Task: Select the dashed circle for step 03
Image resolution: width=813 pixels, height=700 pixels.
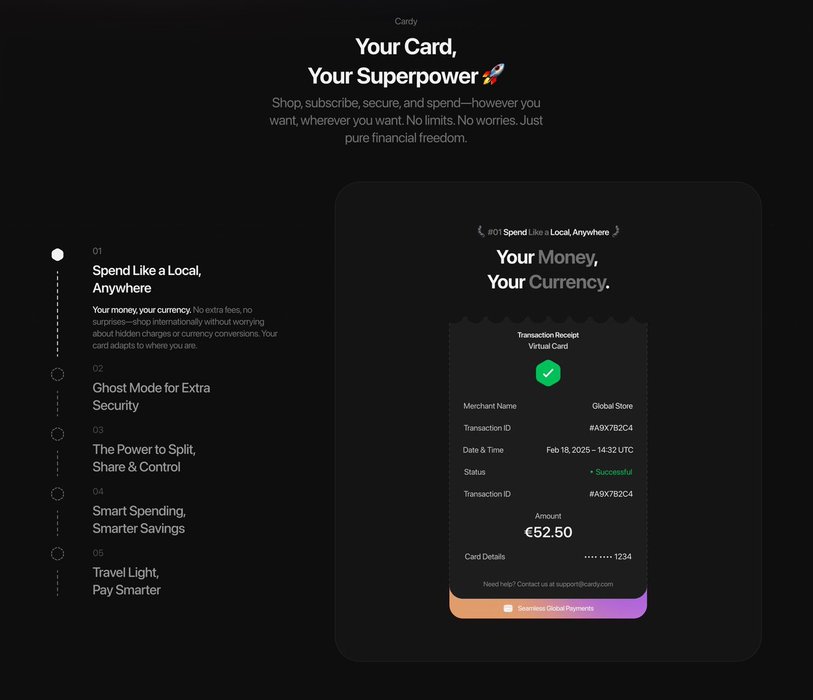Action: pyautogui.click(x=58, y=434)
